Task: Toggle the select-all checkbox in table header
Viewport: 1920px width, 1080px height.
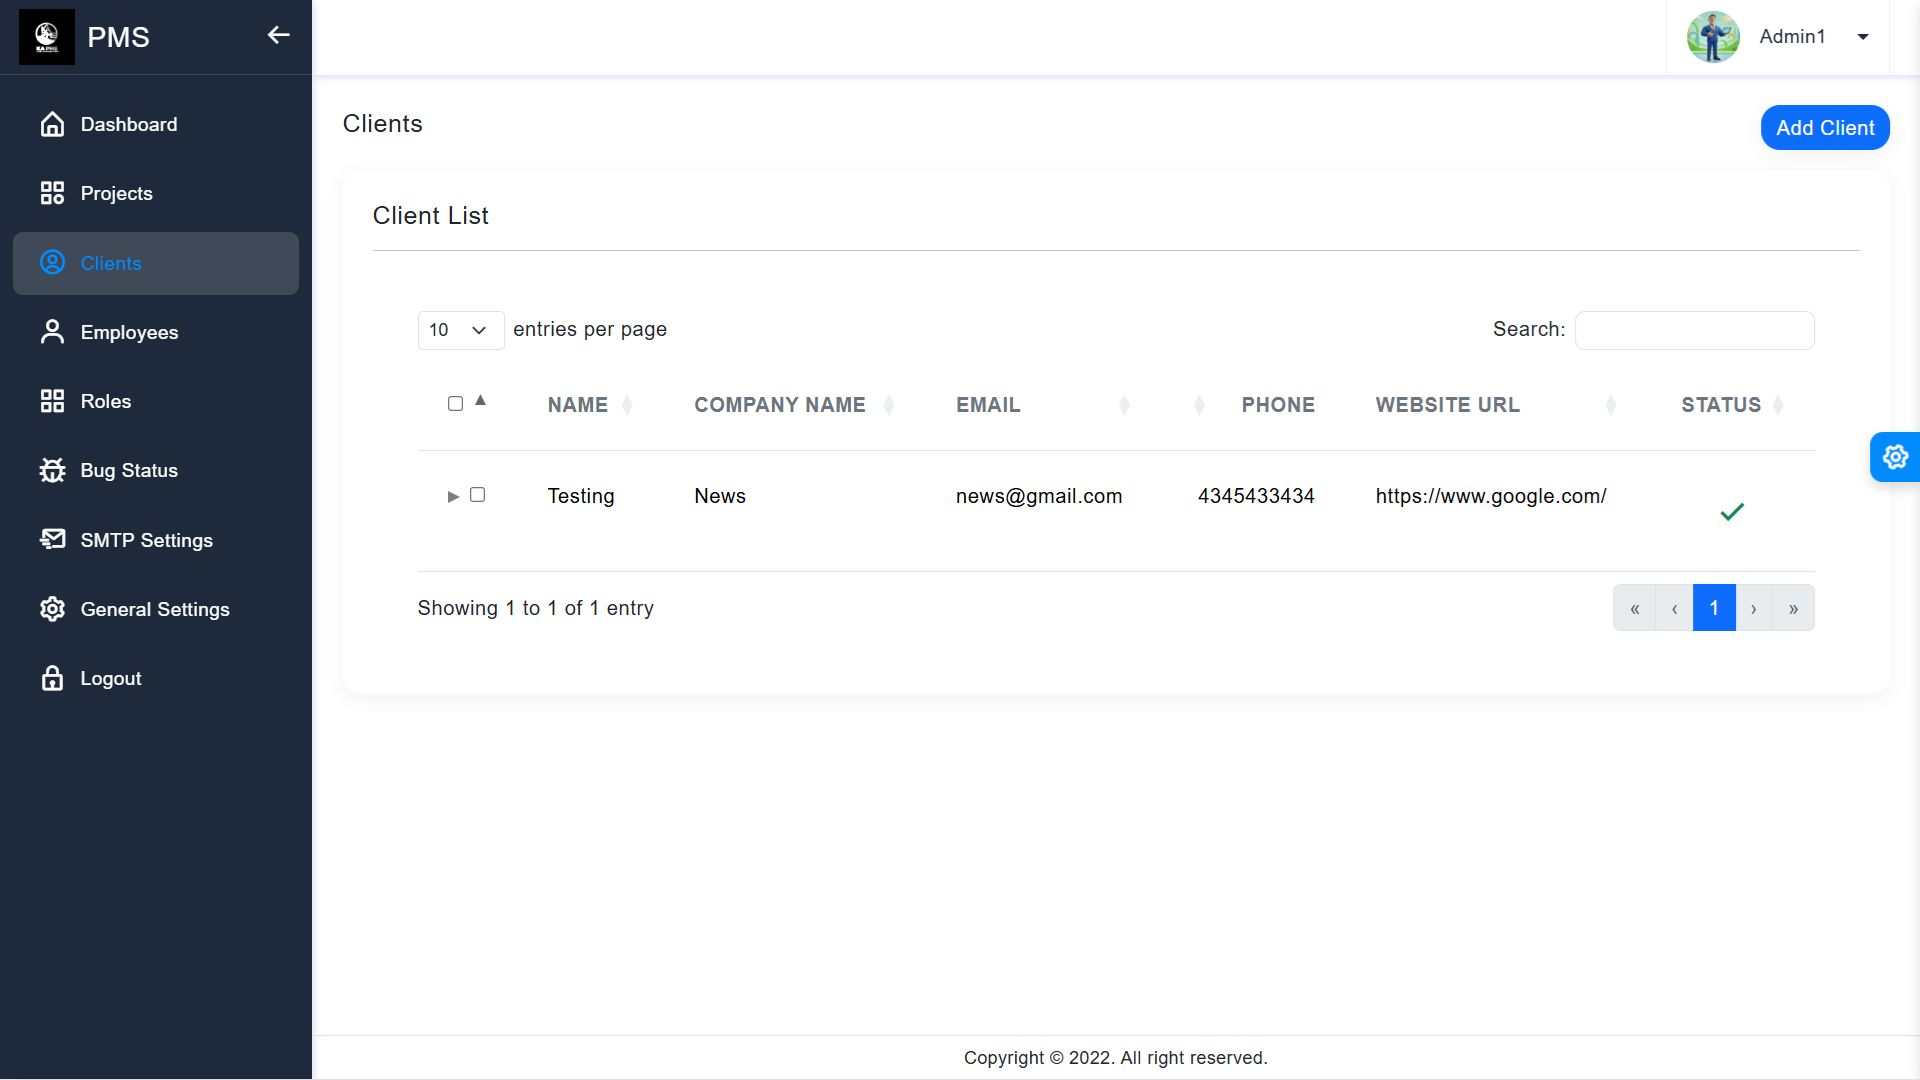Action: [x=455, y=404]
